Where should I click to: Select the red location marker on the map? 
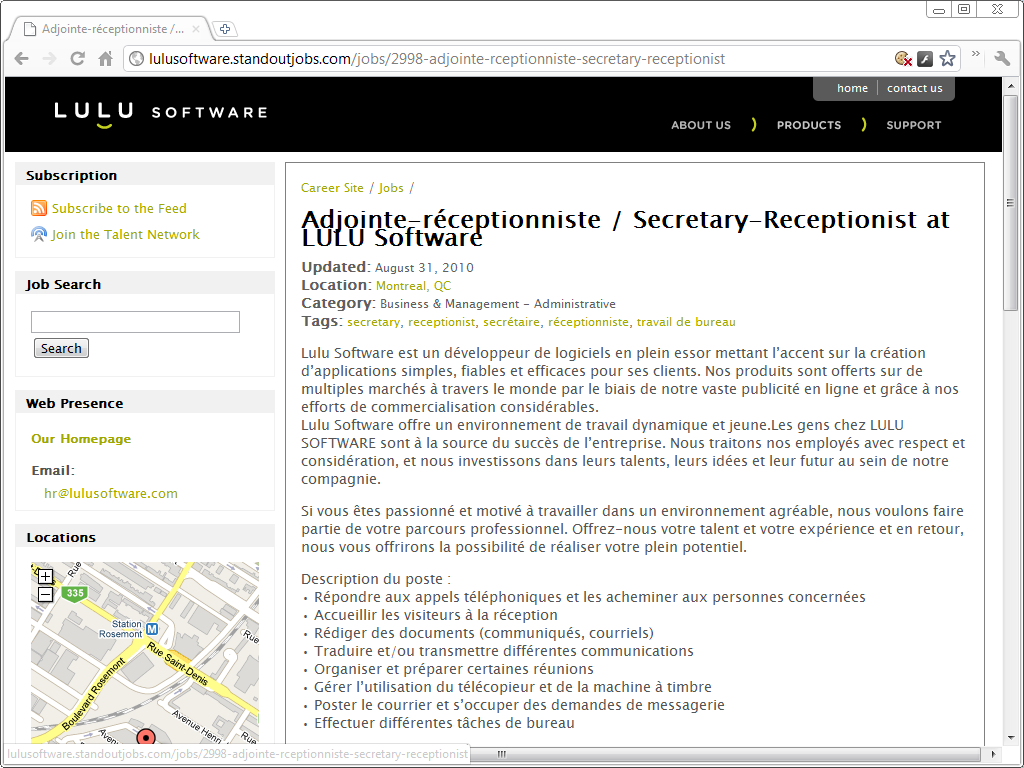pos(146,736)
